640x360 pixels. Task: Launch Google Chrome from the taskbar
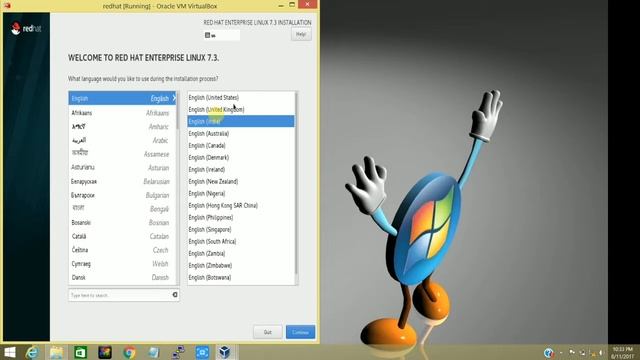pos(129,352)
